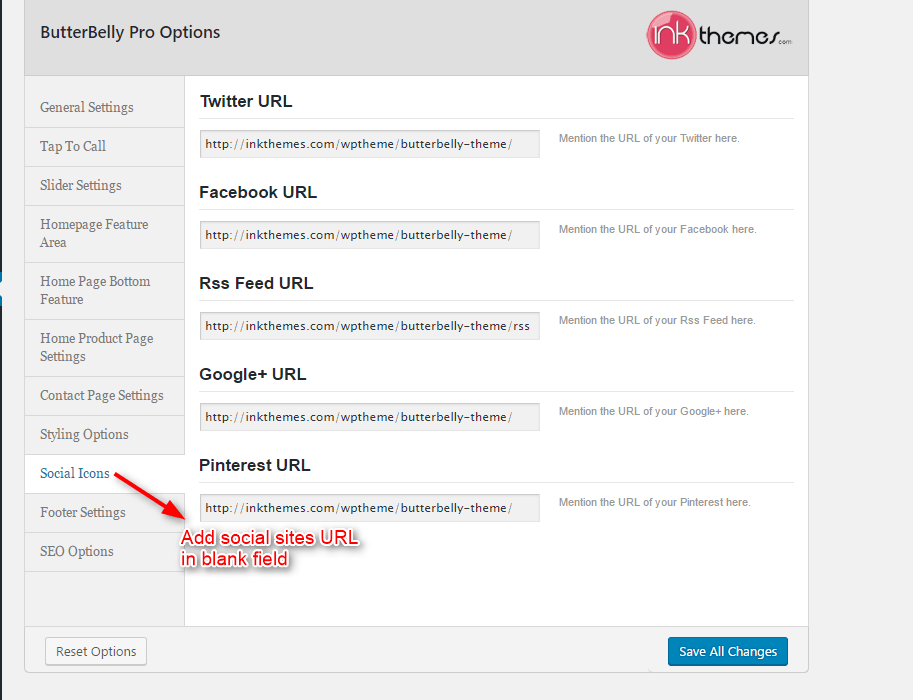
Task: Click the Twitter URL heading
Action: (246, 101)
